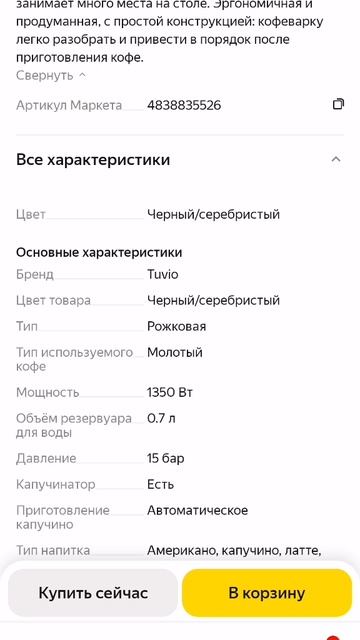Collapse the Все характеристики section chevron
Viewport: 360px width, 640px height.
tap(336, 159)
